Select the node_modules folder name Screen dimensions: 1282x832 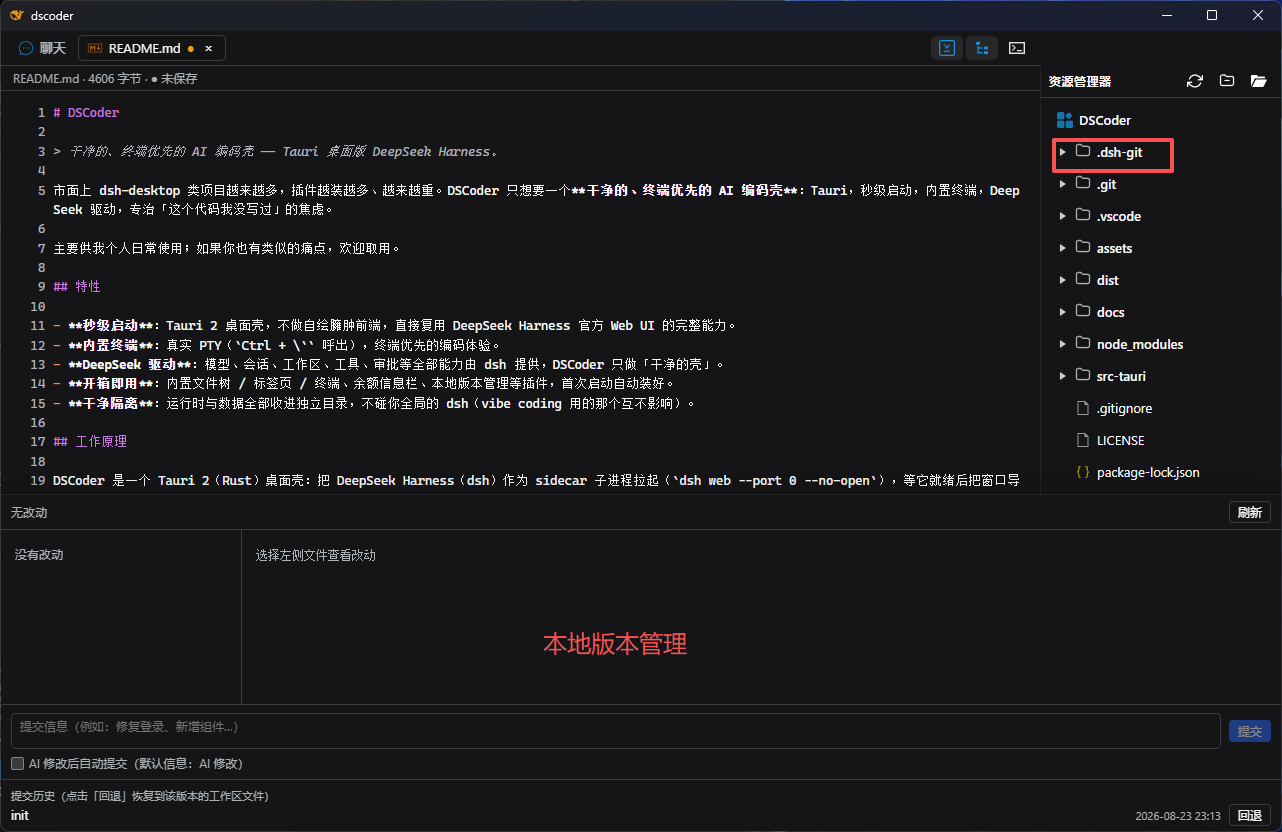point(1140,344)
